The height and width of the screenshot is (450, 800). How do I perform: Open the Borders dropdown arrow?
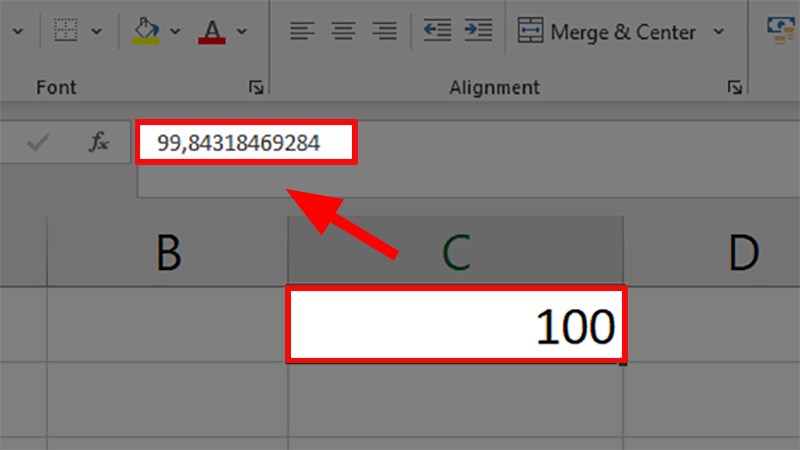pyautogui.click(x=96, y=31)
